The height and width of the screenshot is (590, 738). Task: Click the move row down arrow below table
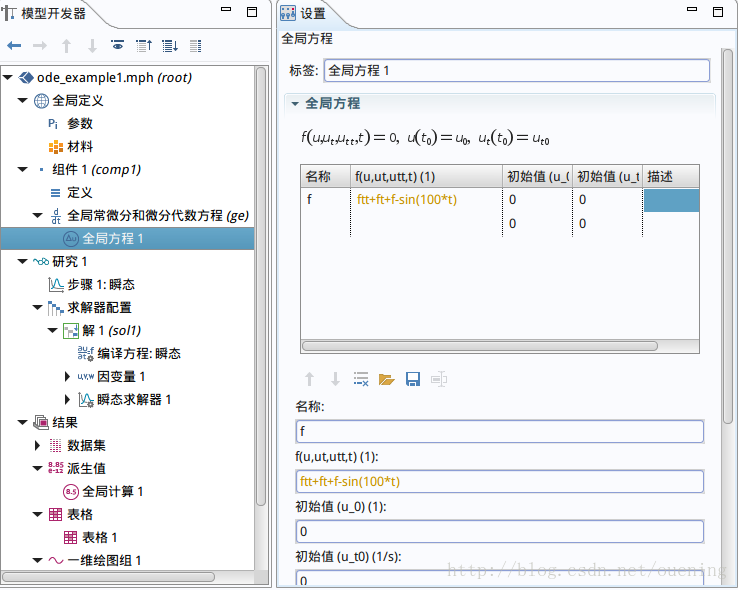[x=335, y=379]
